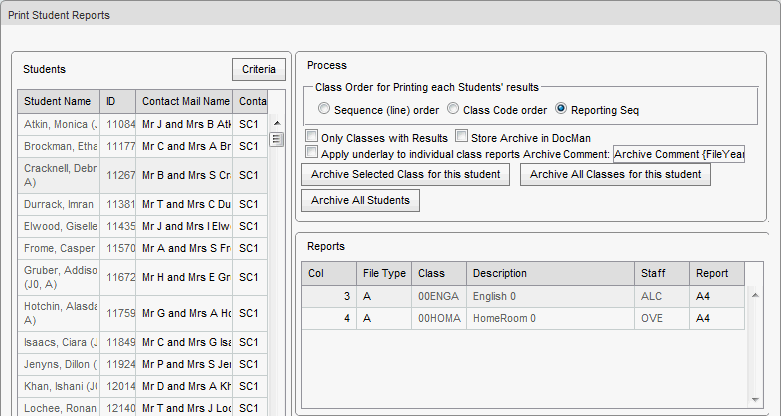The height and width of the screenshot is (416, 781).
Task: Click the File Type column header
Action: (x=384, y=274)
